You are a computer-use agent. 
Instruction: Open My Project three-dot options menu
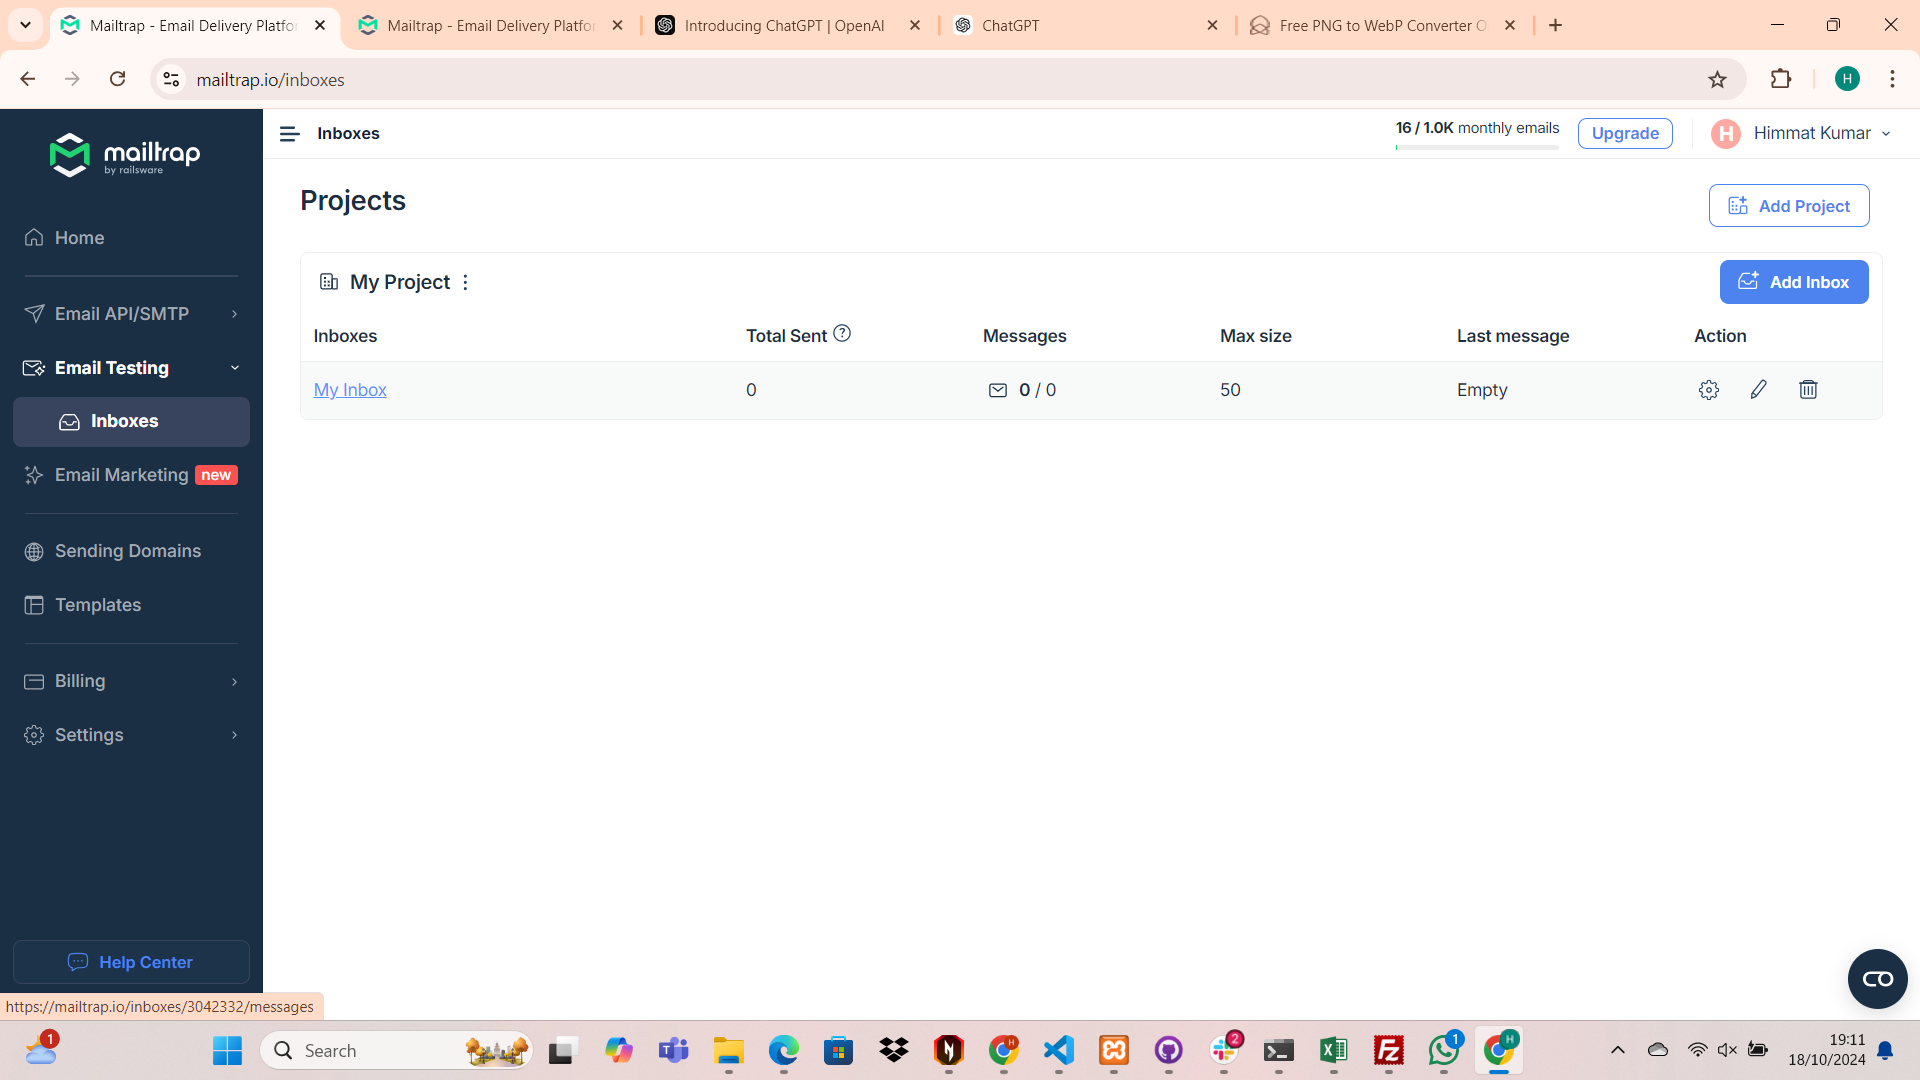[x=465, y=283]
